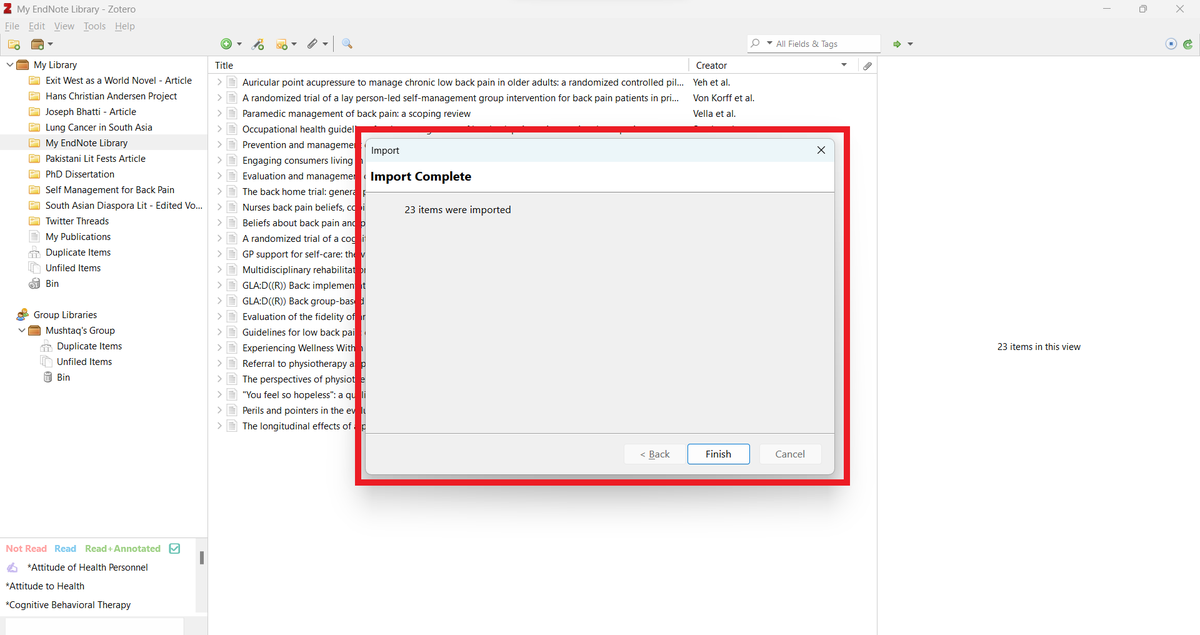Image resolution: width=1200 pixels, height=635 pixels.
Task: Filter by *Cognitive Behavioral Therapy tag
Action: pyautogui.click(x=68, y=605)
